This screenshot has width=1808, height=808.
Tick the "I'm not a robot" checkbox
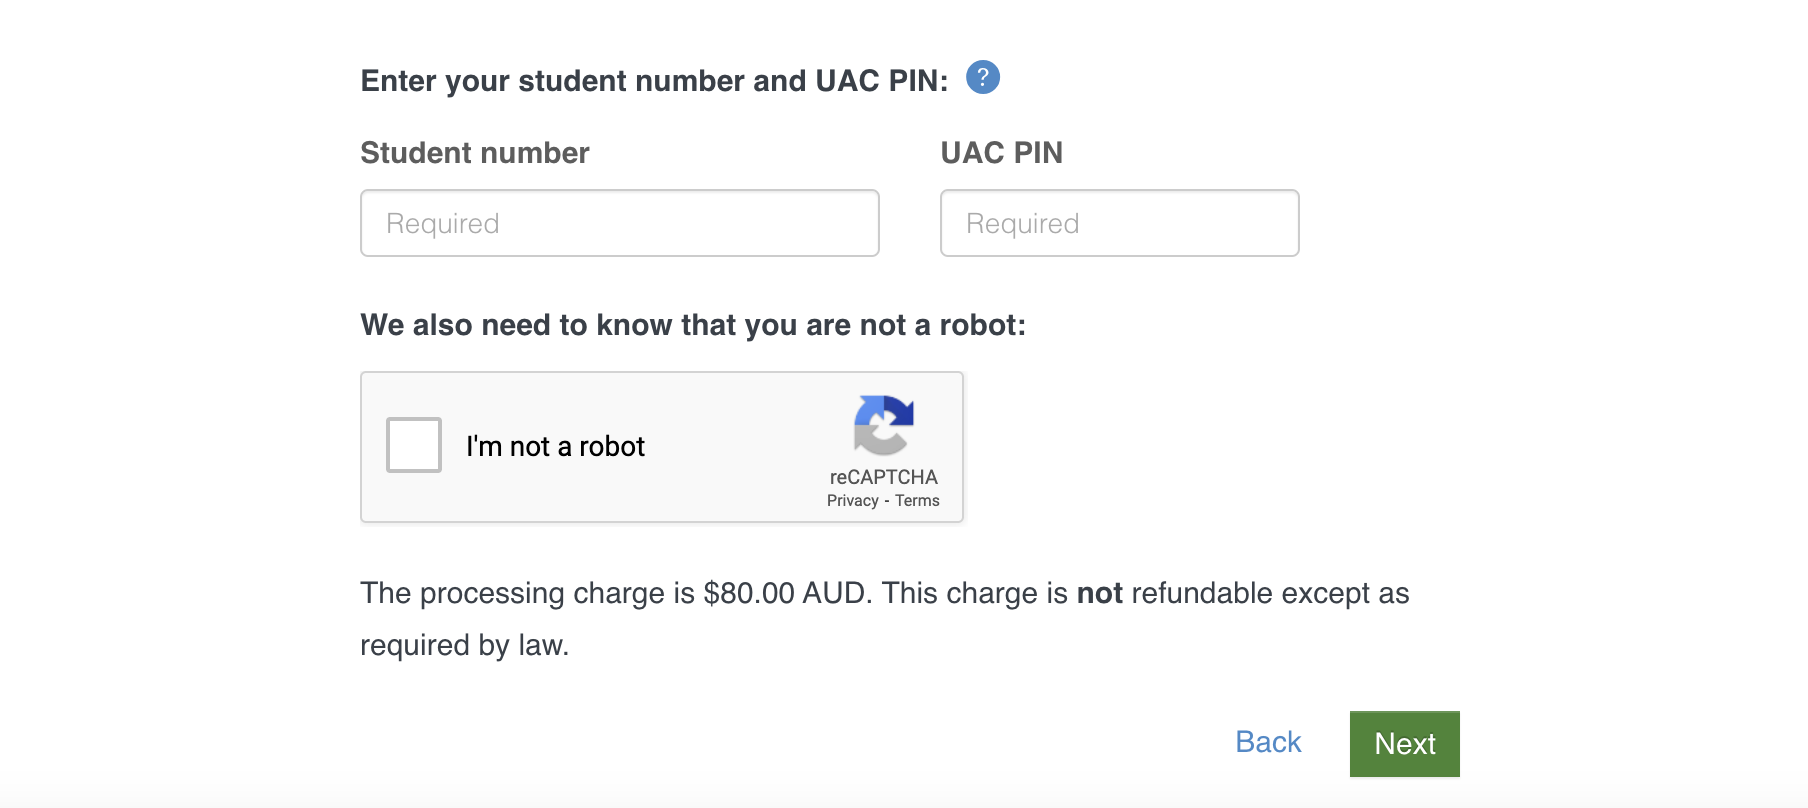tap(414, 445)
